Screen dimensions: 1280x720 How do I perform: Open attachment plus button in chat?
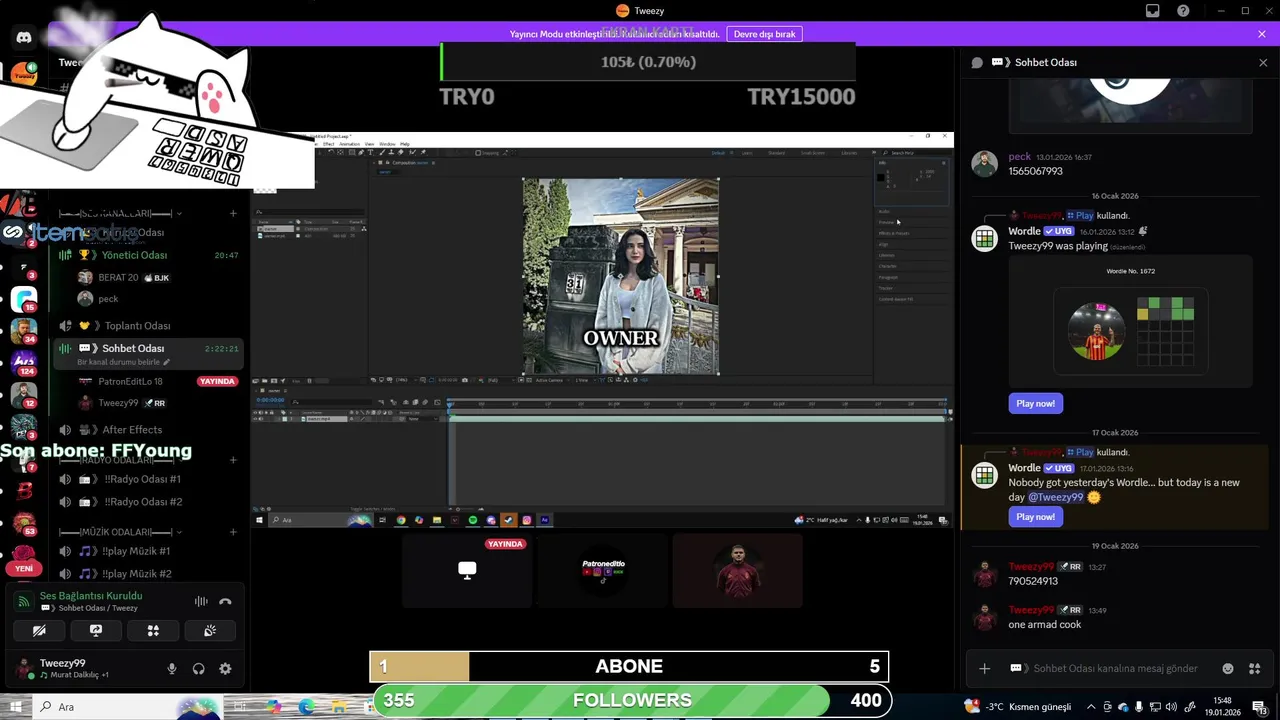(x=984, y=668)
